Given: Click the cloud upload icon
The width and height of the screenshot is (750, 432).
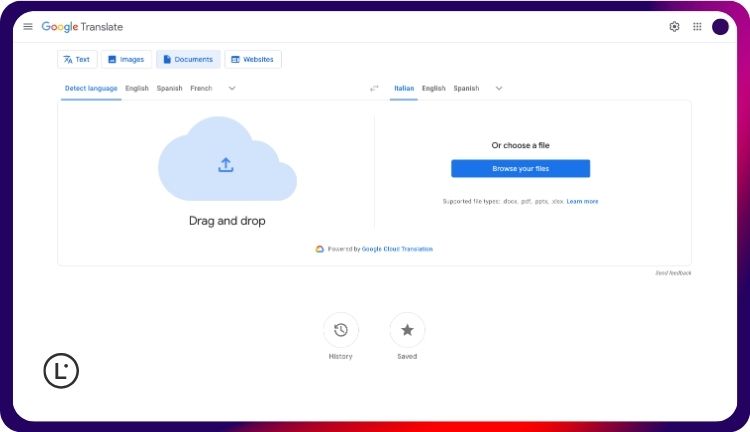Looking at the screenshot, I should click(226, 165).
